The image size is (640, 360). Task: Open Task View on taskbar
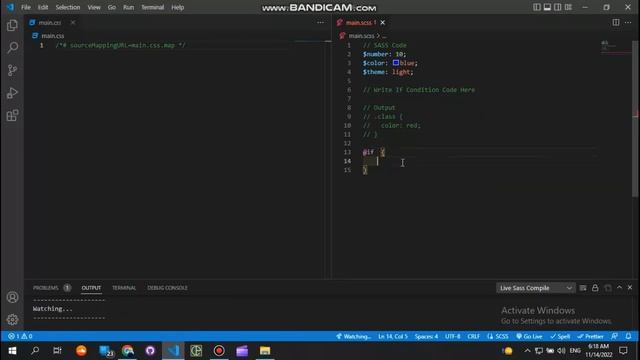pyautogui.click(x=58, y=351)
